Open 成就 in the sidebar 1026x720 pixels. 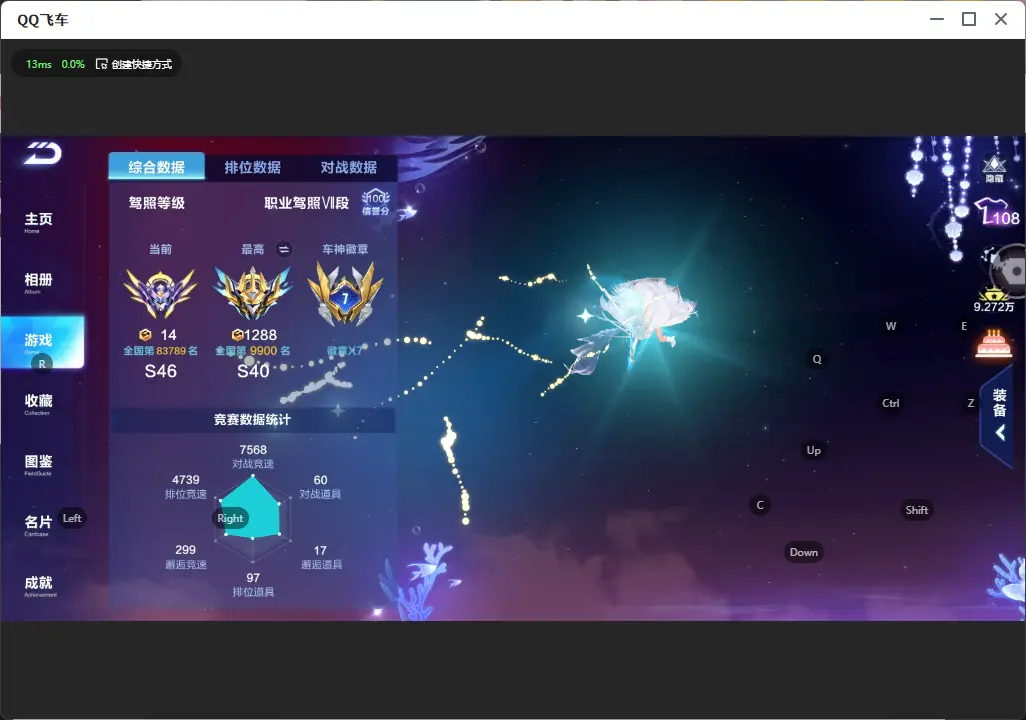39,585
